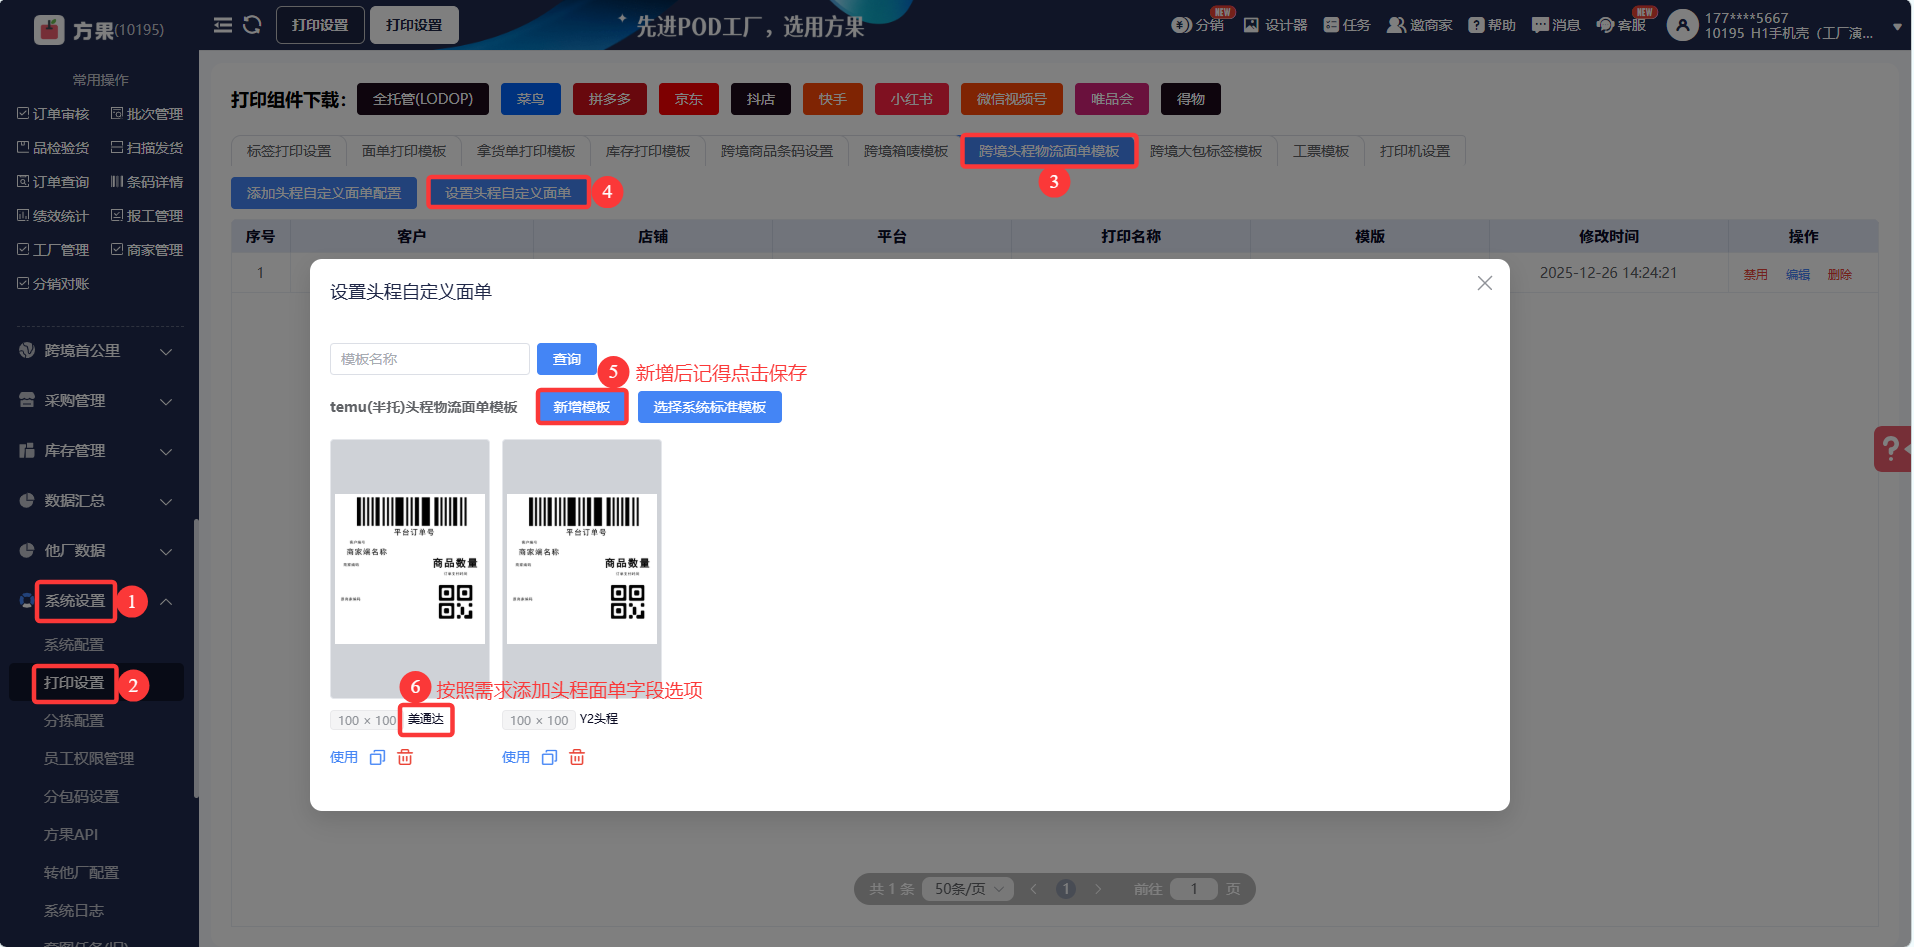The image size is (1914, 947).
Task: Open the 50条/页 page size dropdown
Action: (969, 889)
